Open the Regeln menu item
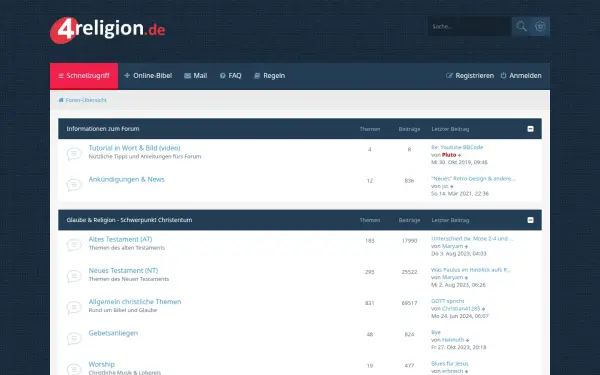Screen dimensions: 600x375 (270, 76)
